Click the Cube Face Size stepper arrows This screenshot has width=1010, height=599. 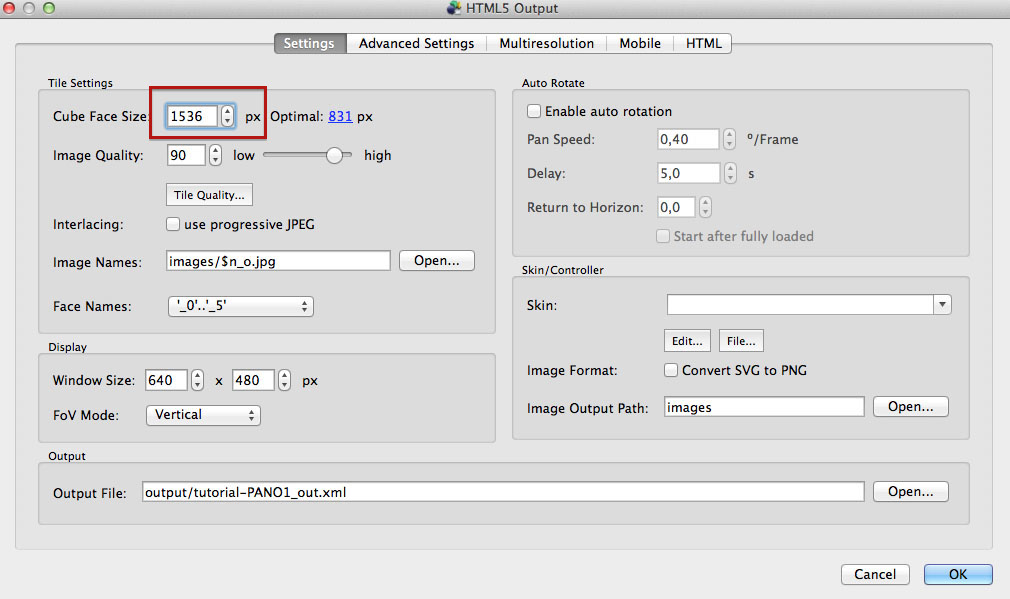pyautogui.click(x=227, y=116)
